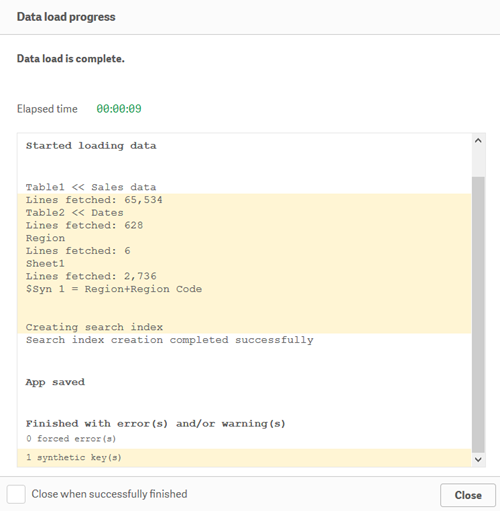The width and height of the screenshot is (500, 511).
Task: Click the 'Table2 << Dates' log entry
Action: [x=75, y=213]
